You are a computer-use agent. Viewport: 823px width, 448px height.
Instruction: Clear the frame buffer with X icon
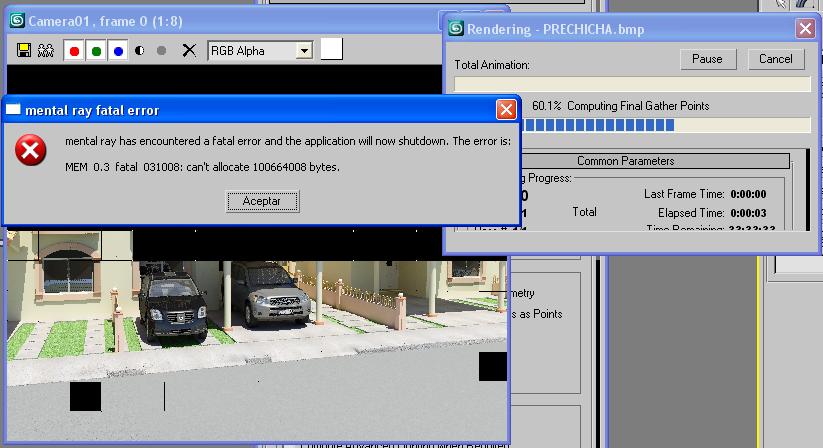pos(189,50)
